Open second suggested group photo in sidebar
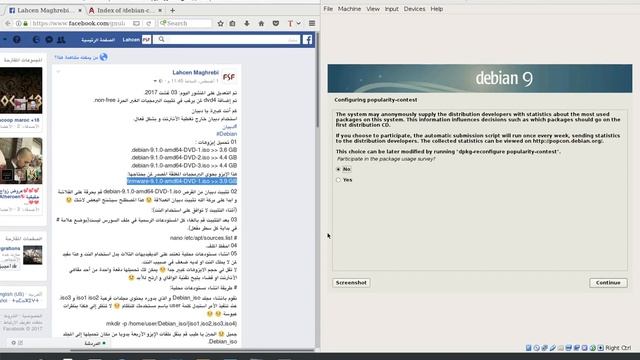The width and height of the screenshot is (640, 360). 21,161
